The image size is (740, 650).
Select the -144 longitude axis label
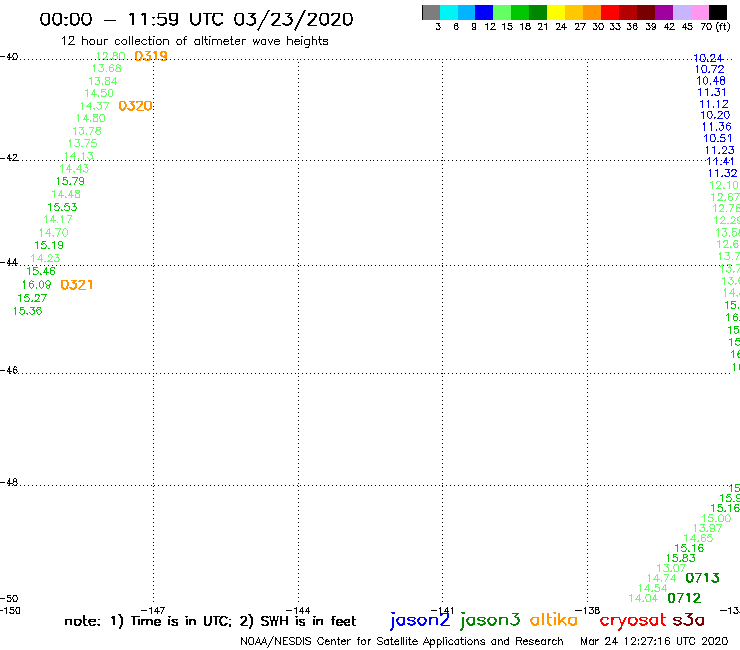[298, 610]
